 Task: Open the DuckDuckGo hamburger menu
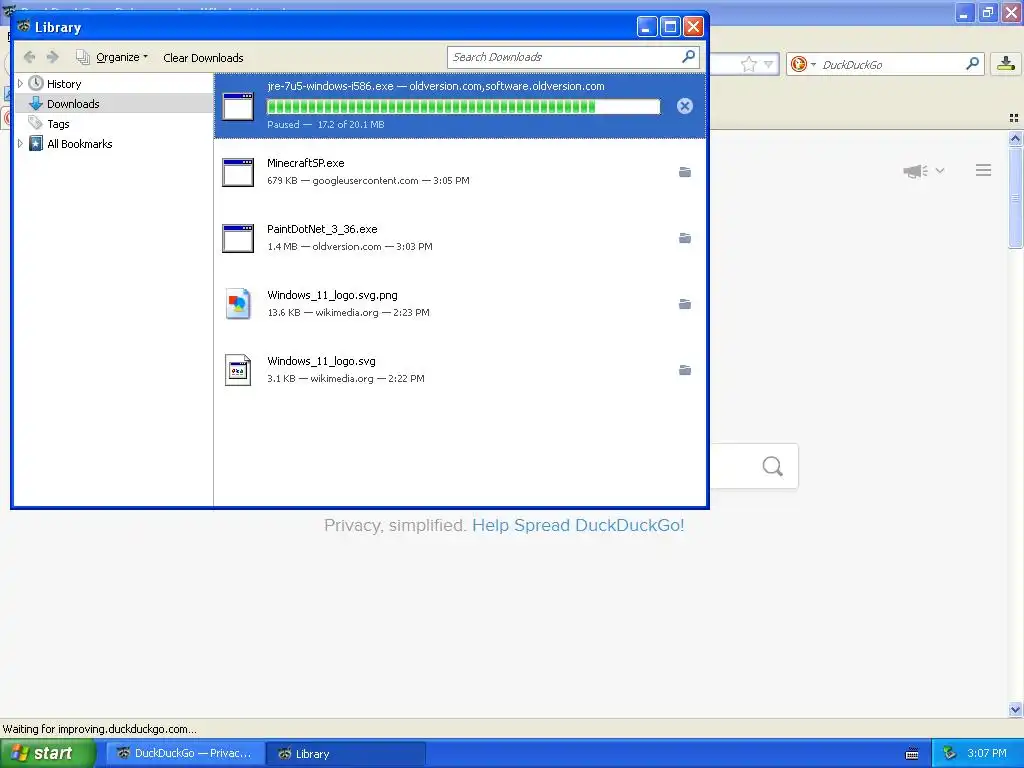[984, 170]
